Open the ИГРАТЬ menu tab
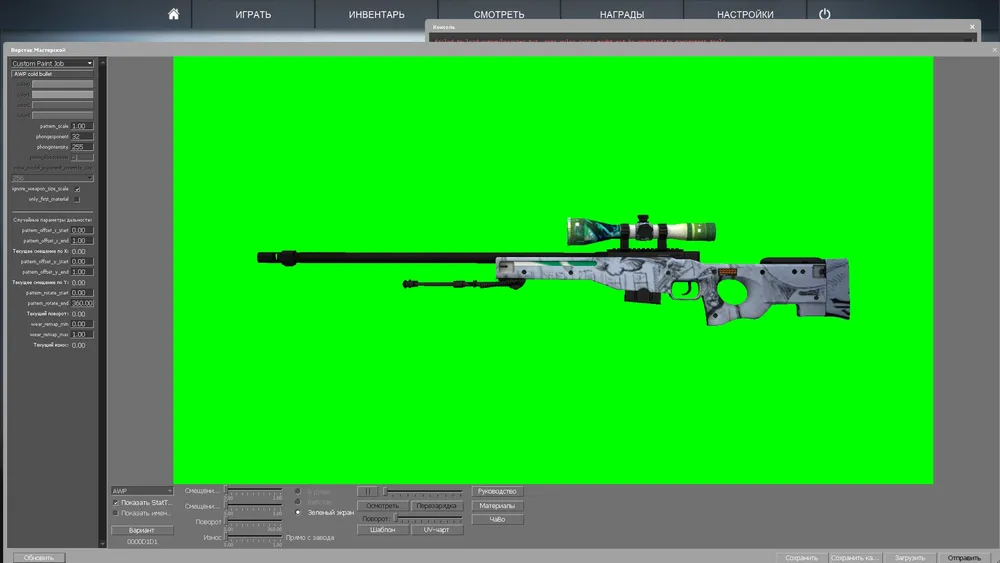This screenshot has width=1000, height=563. coord(253,15)
